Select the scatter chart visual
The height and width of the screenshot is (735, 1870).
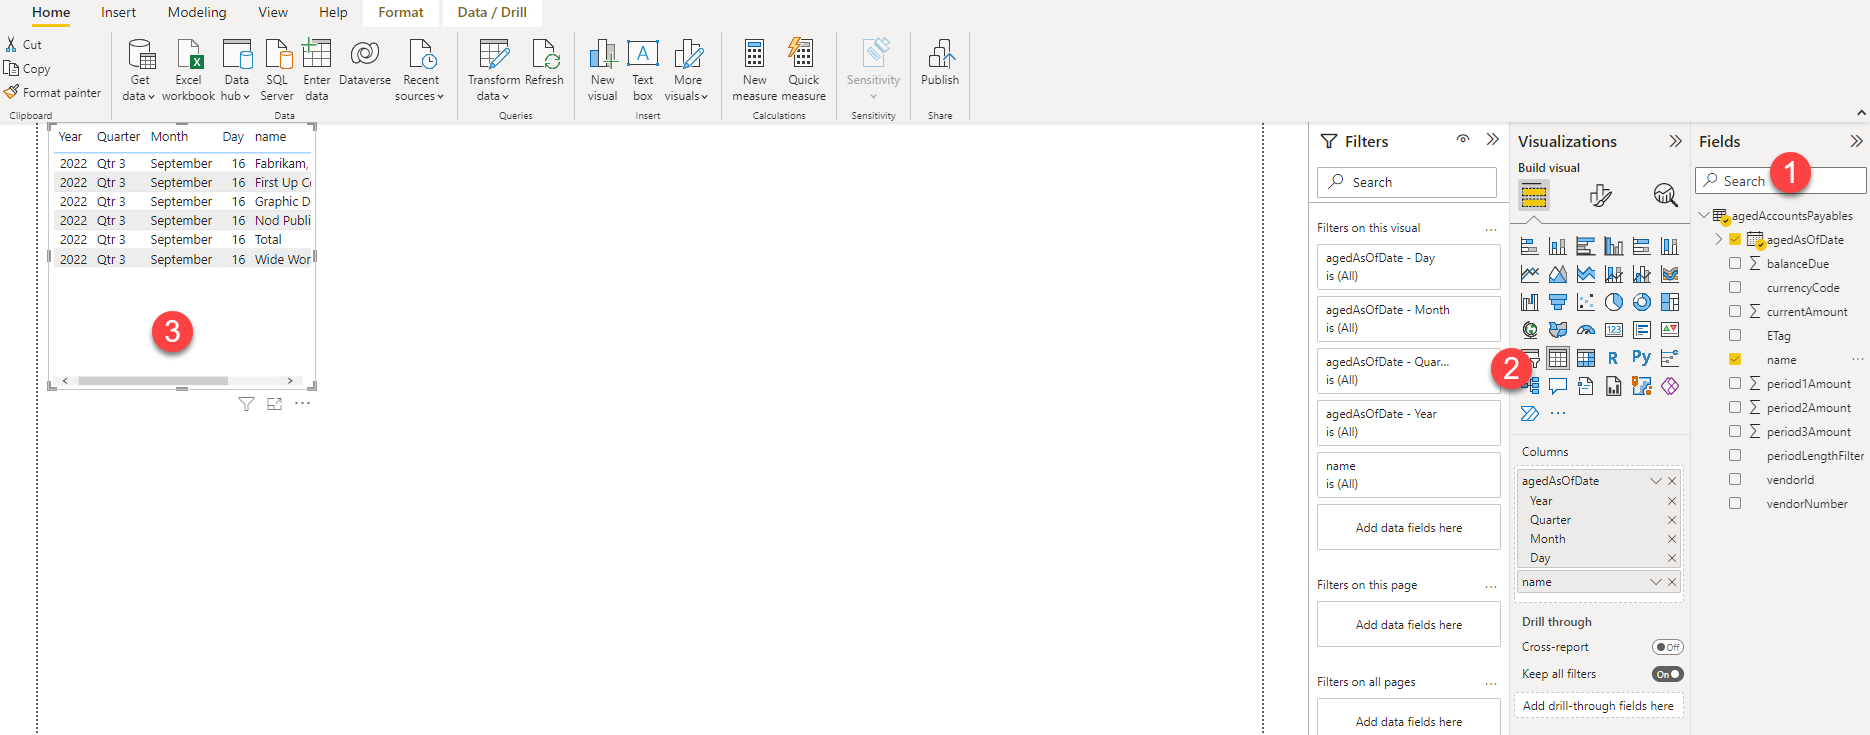1586,302
